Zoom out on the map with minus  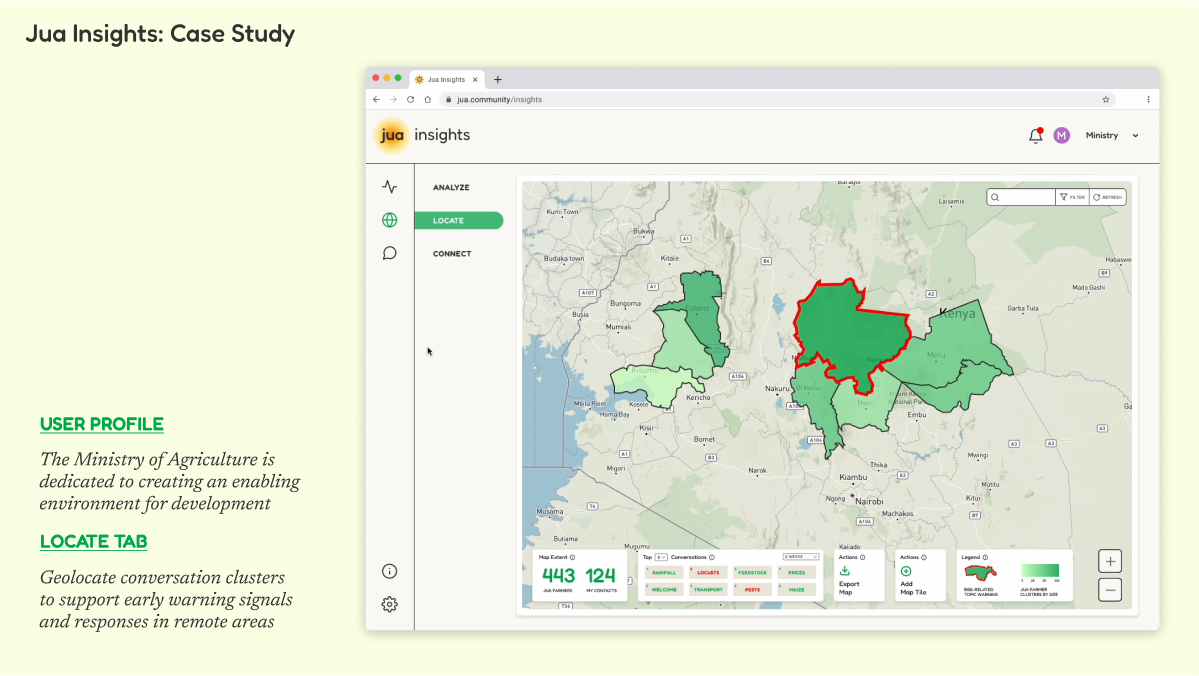coord(1110,590)
